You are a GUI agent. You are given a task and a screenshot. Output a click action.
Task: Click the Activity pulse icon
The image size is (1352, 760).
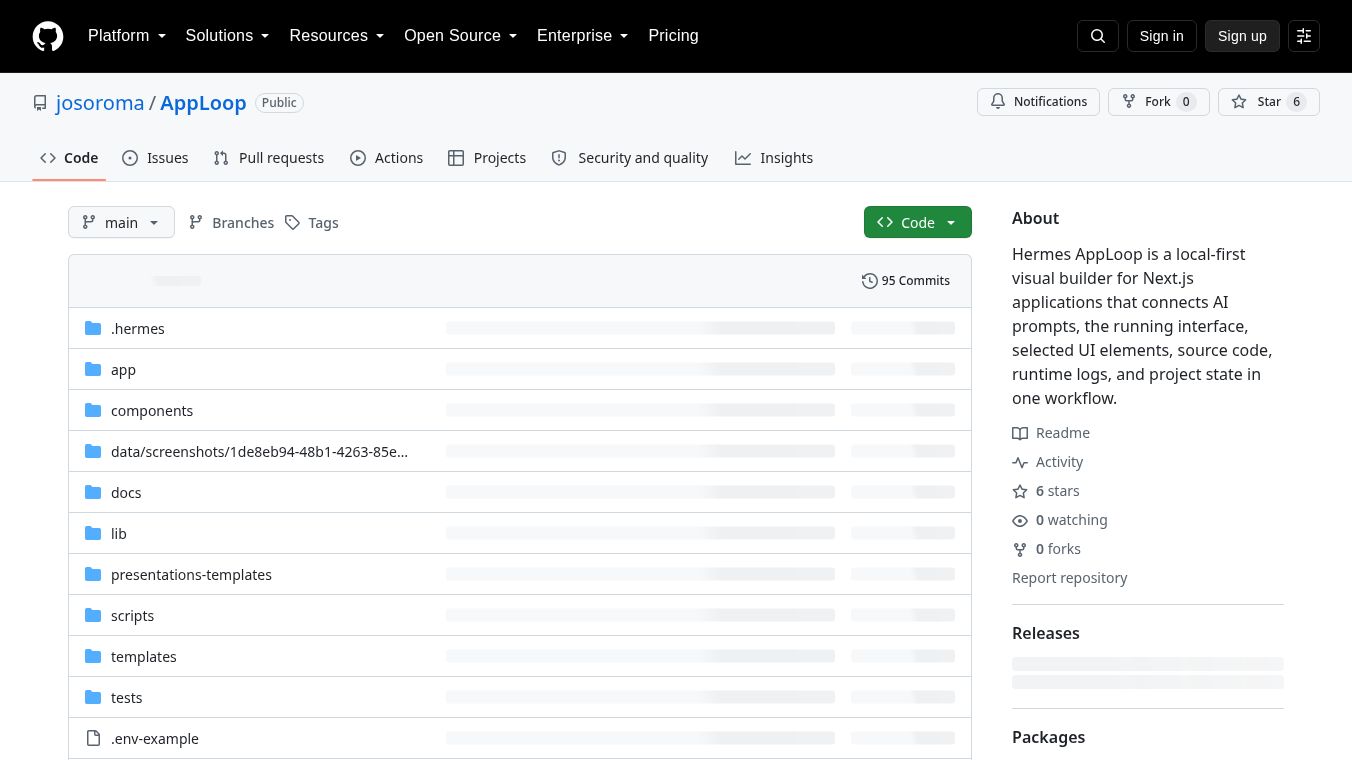1020,462
